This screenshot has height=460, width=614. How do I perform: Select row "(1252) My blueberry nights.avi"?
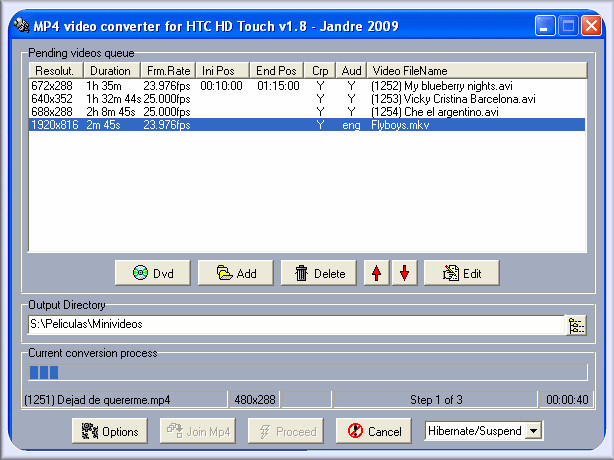[307, 86]
